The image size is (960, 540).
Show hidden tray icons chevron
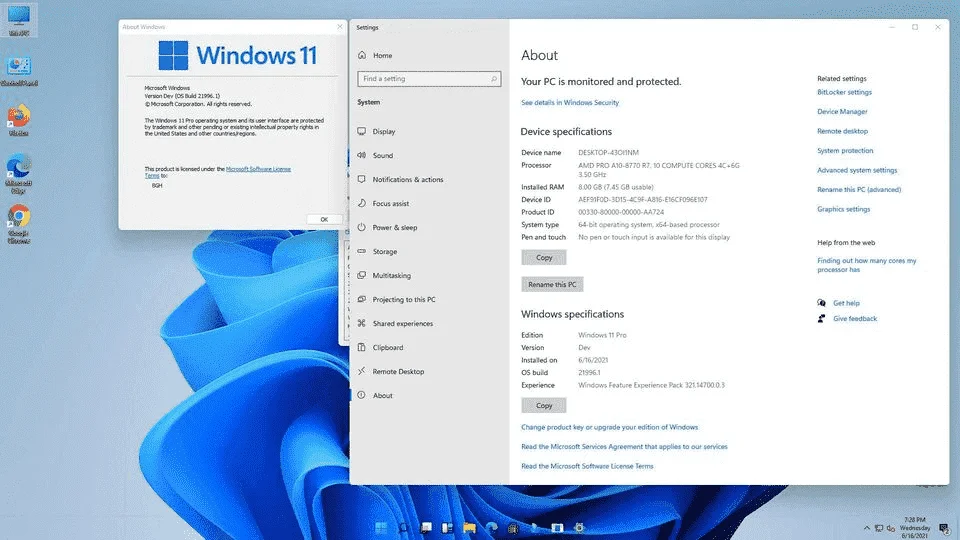coord(867,528)
